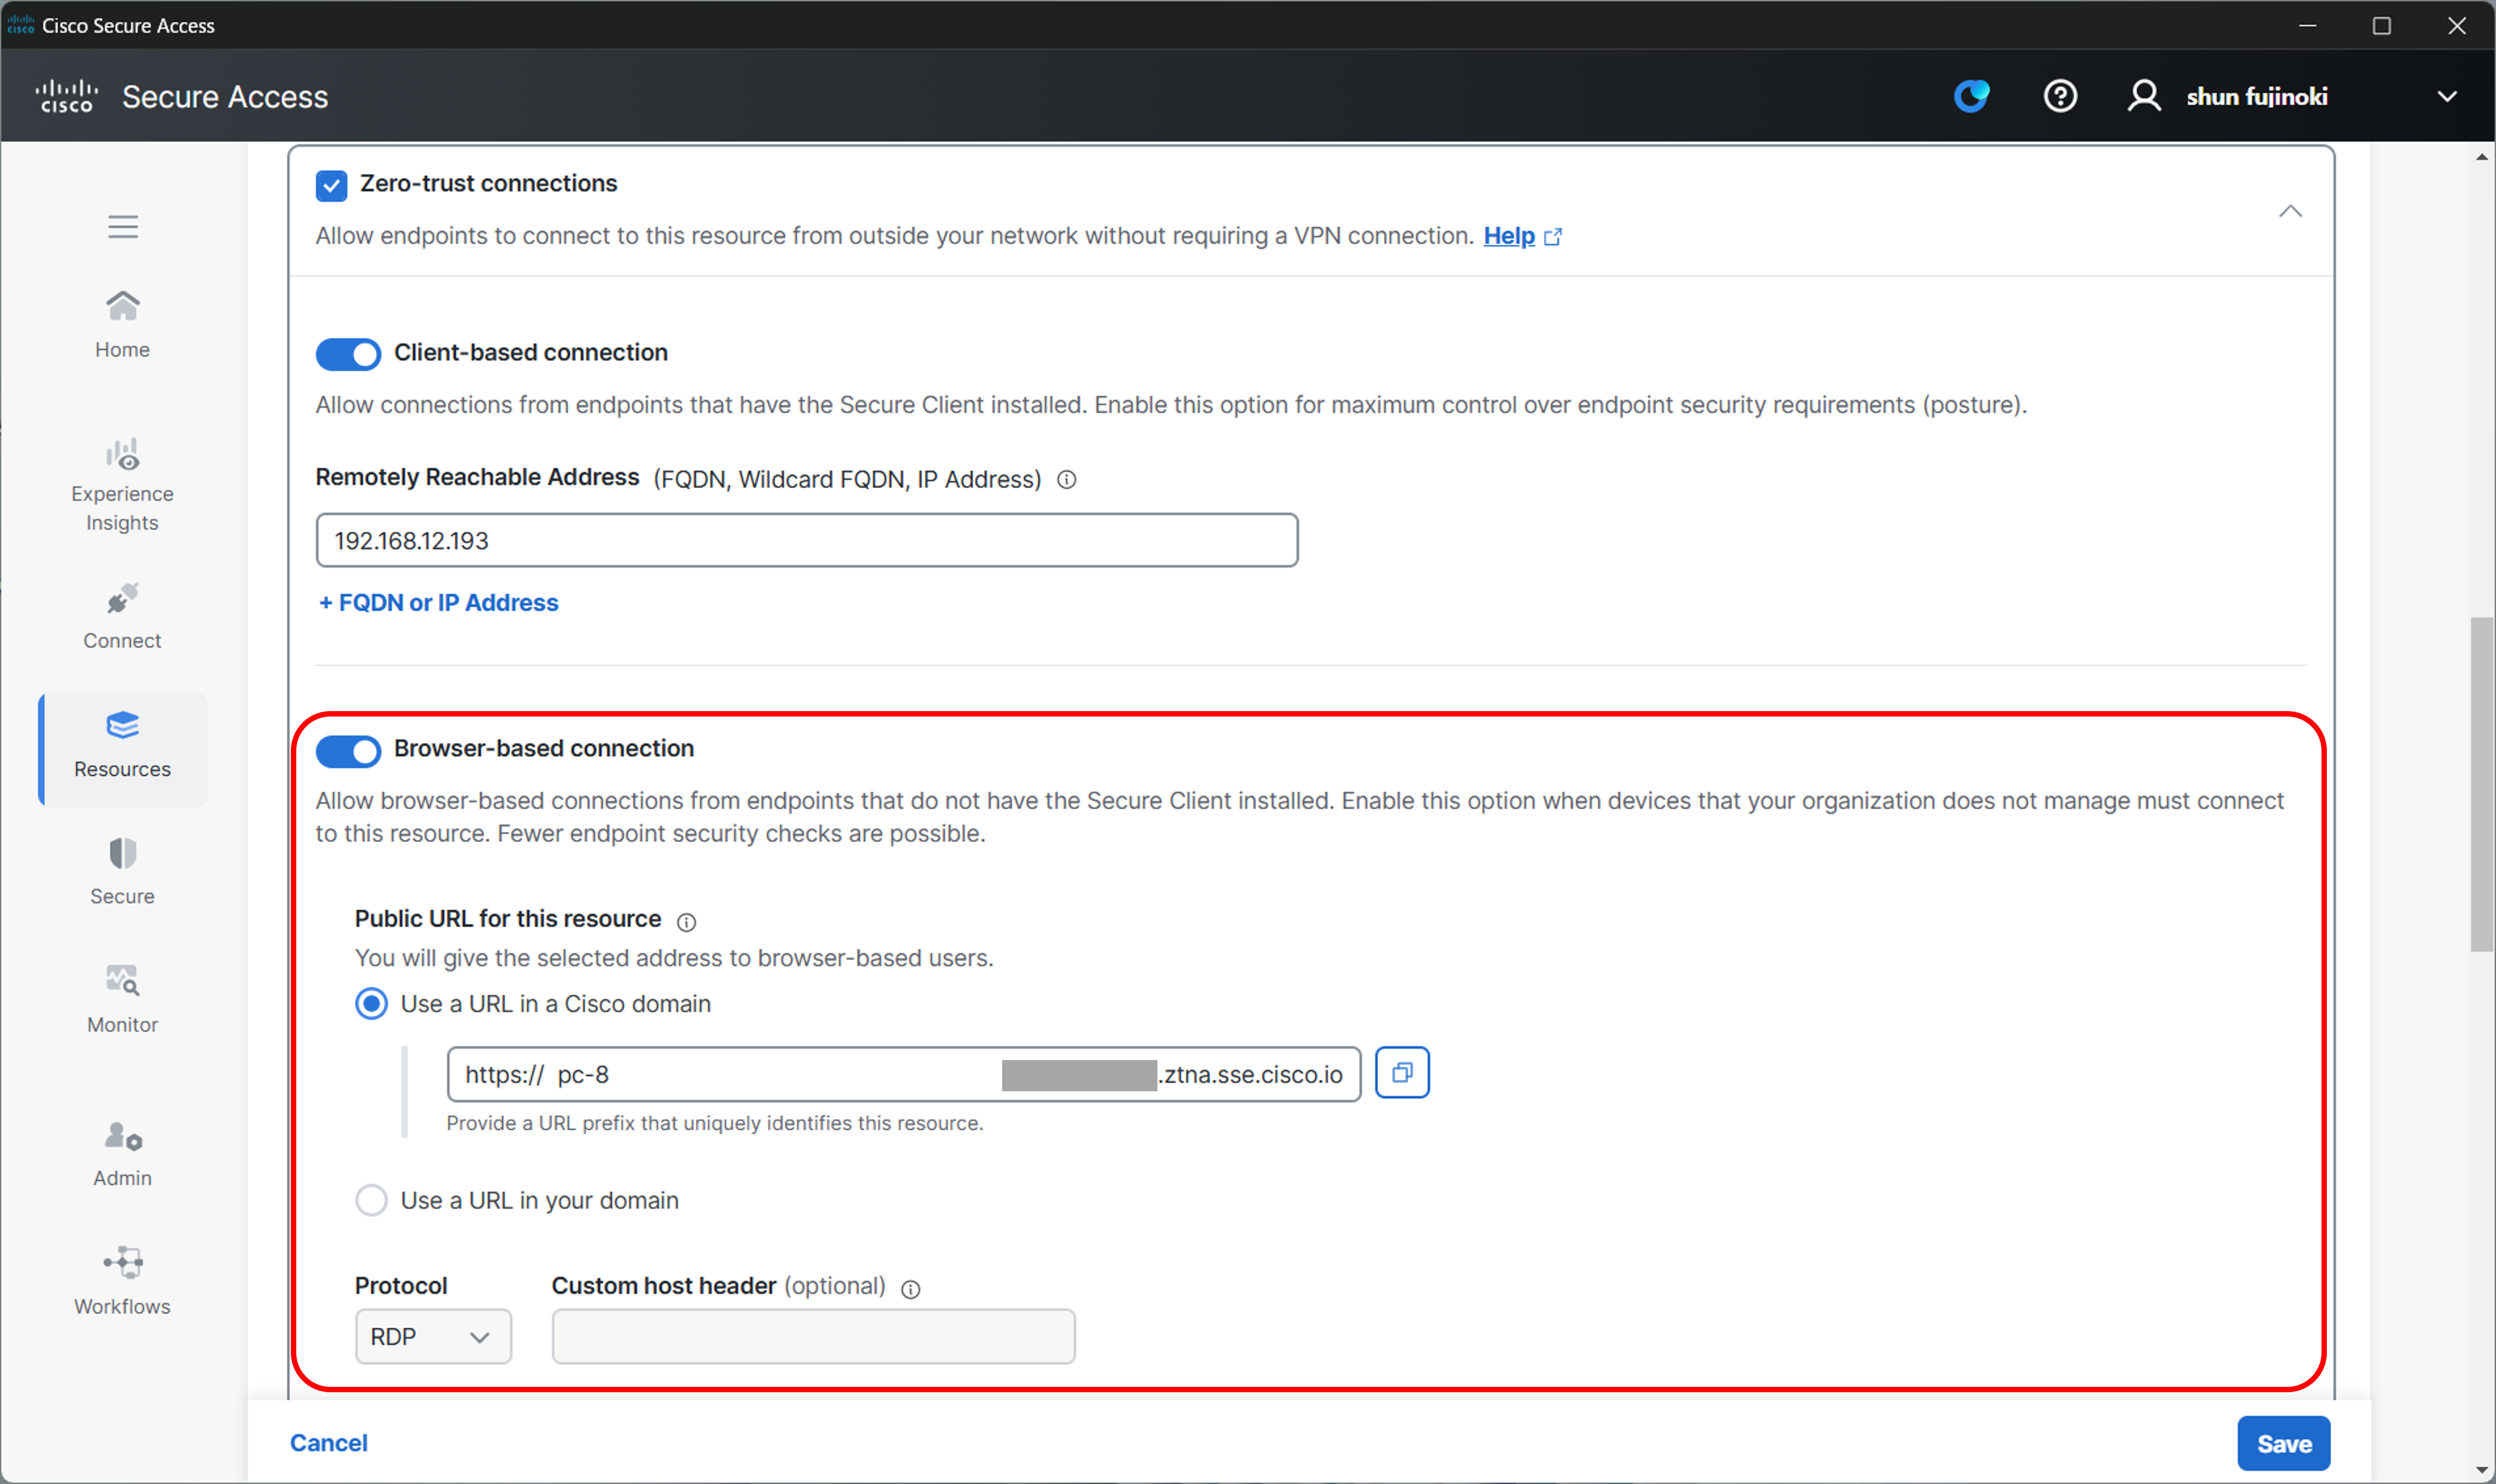The image size is (2496, 1484).
Task: Click the Remotely Reachable Address field
Action: click(806, 540)
